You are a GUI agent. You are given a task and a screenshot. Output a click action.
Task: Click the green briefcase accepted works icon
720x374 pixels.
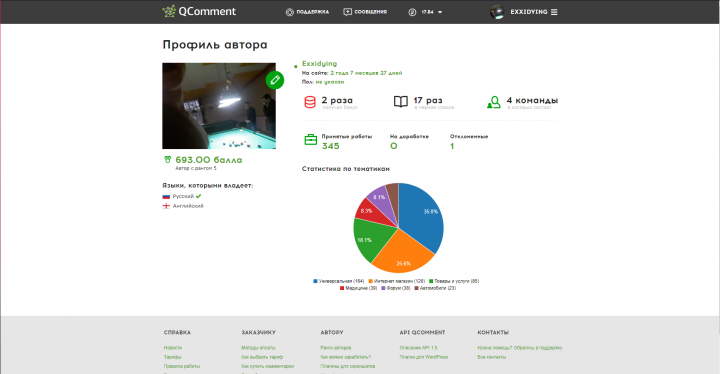click(x=311, y=139)
